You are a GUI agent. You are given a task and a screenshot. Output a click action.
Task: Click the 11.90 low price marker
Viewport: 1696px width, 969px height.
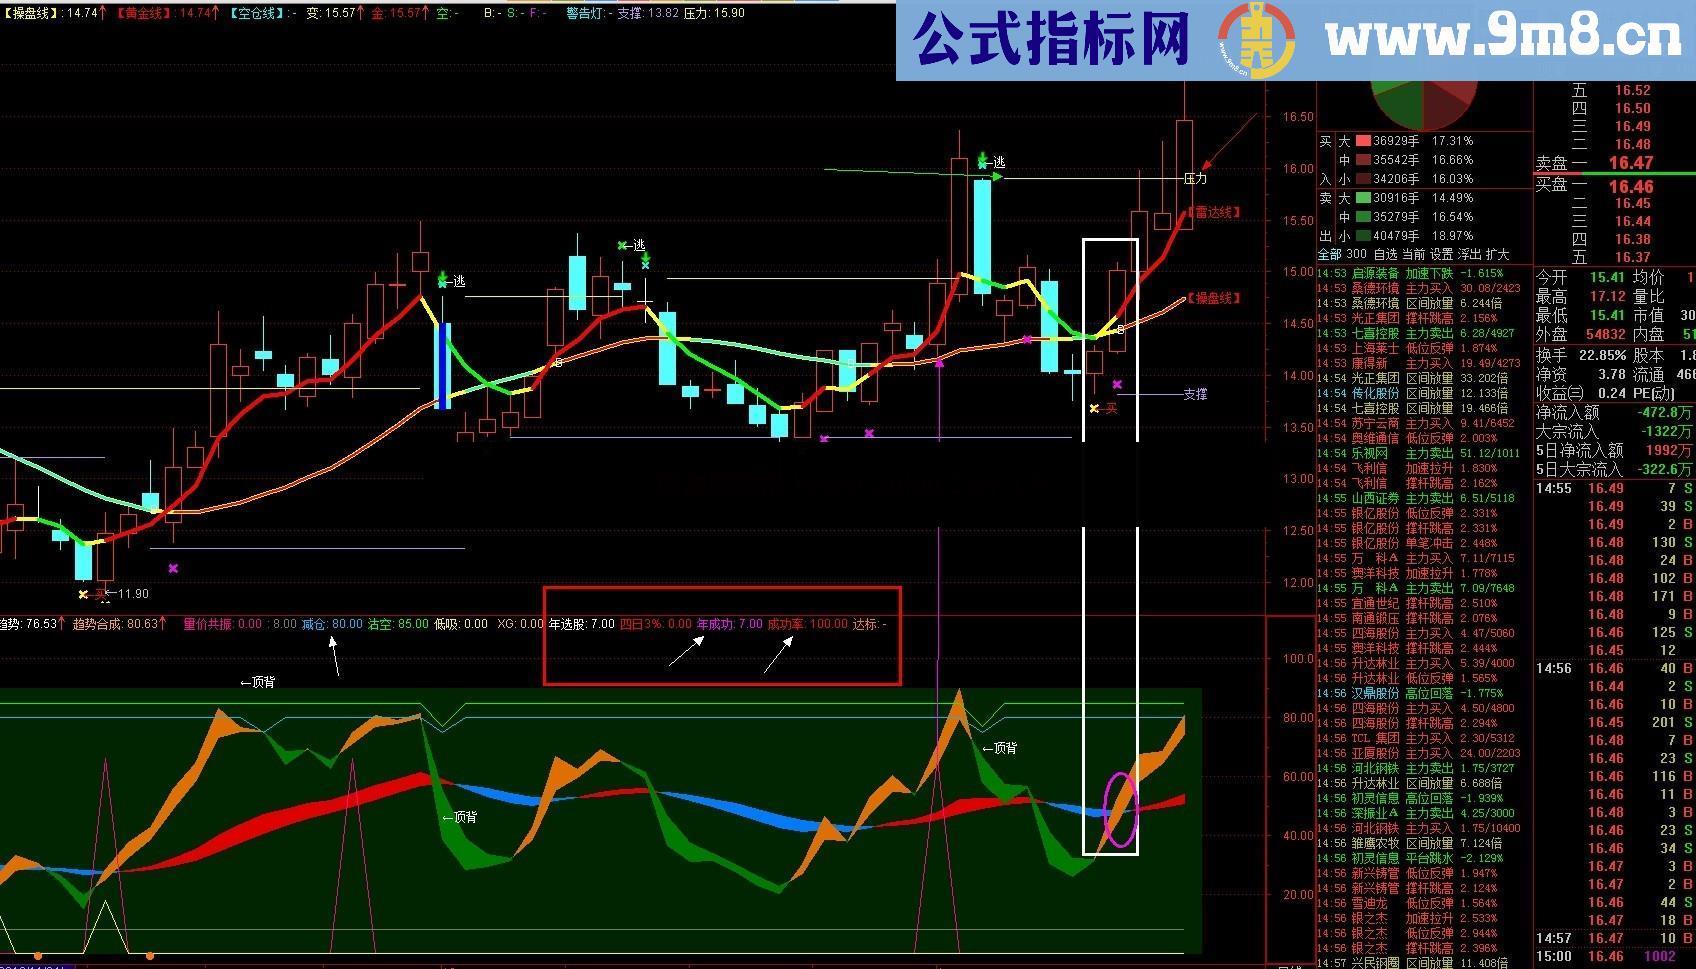click(x=126, y=594)
